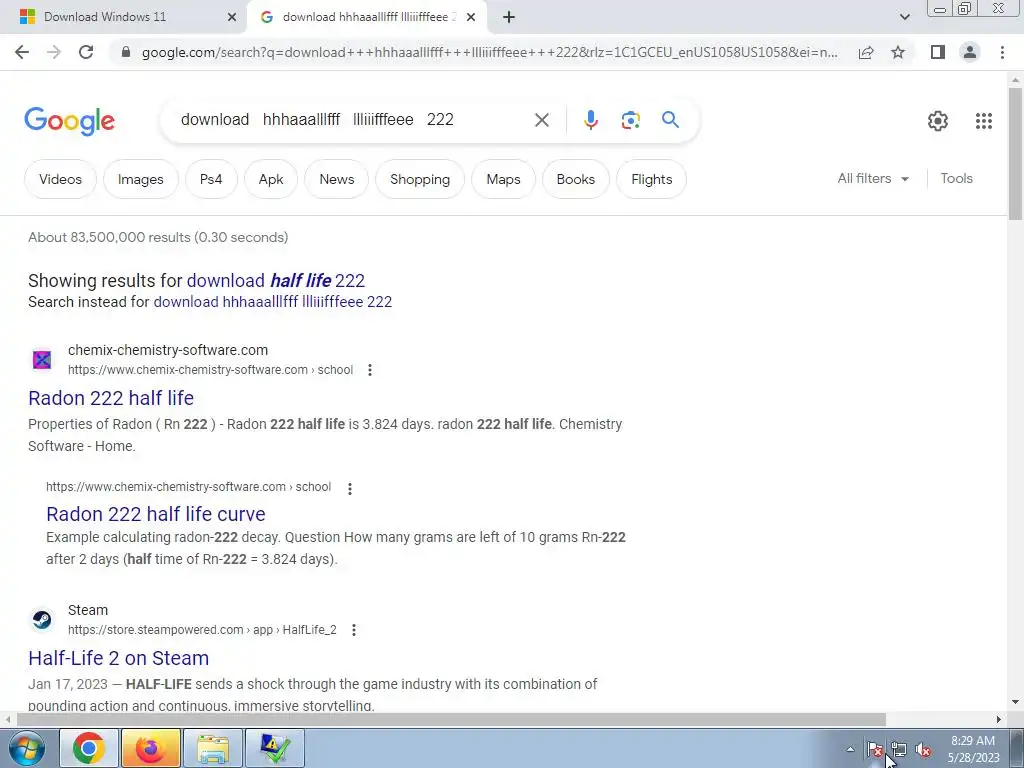Open the Chrome three-dot menu
1024x768 pixels.
pyautogui.click(x=1002, y=52)
